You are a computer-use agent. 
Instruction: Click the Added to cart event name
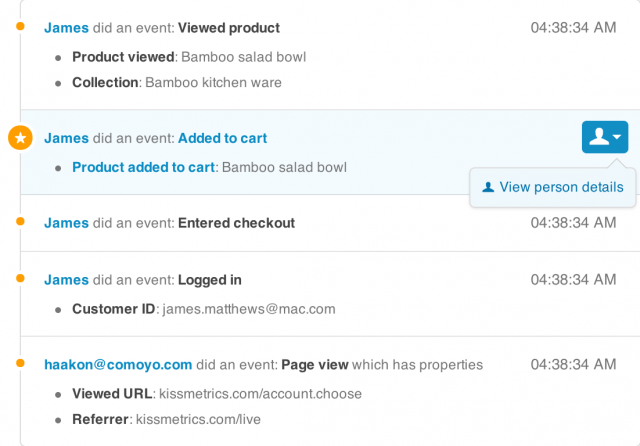[x=222, y=138]
